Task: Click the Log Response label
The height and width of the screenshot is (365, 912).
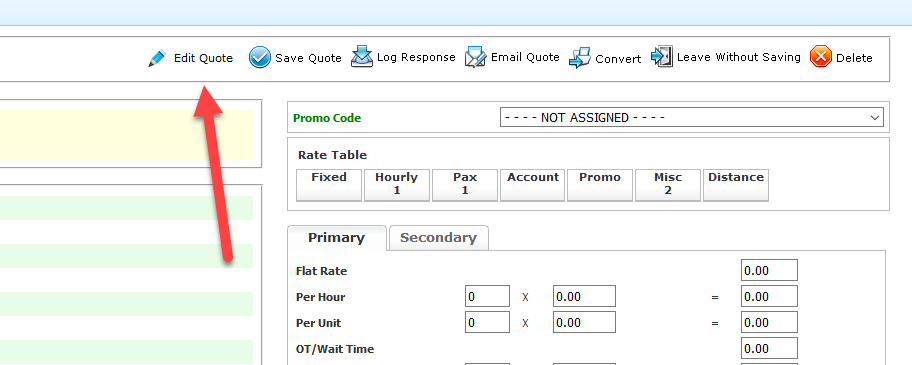Action: coord(416,58)
